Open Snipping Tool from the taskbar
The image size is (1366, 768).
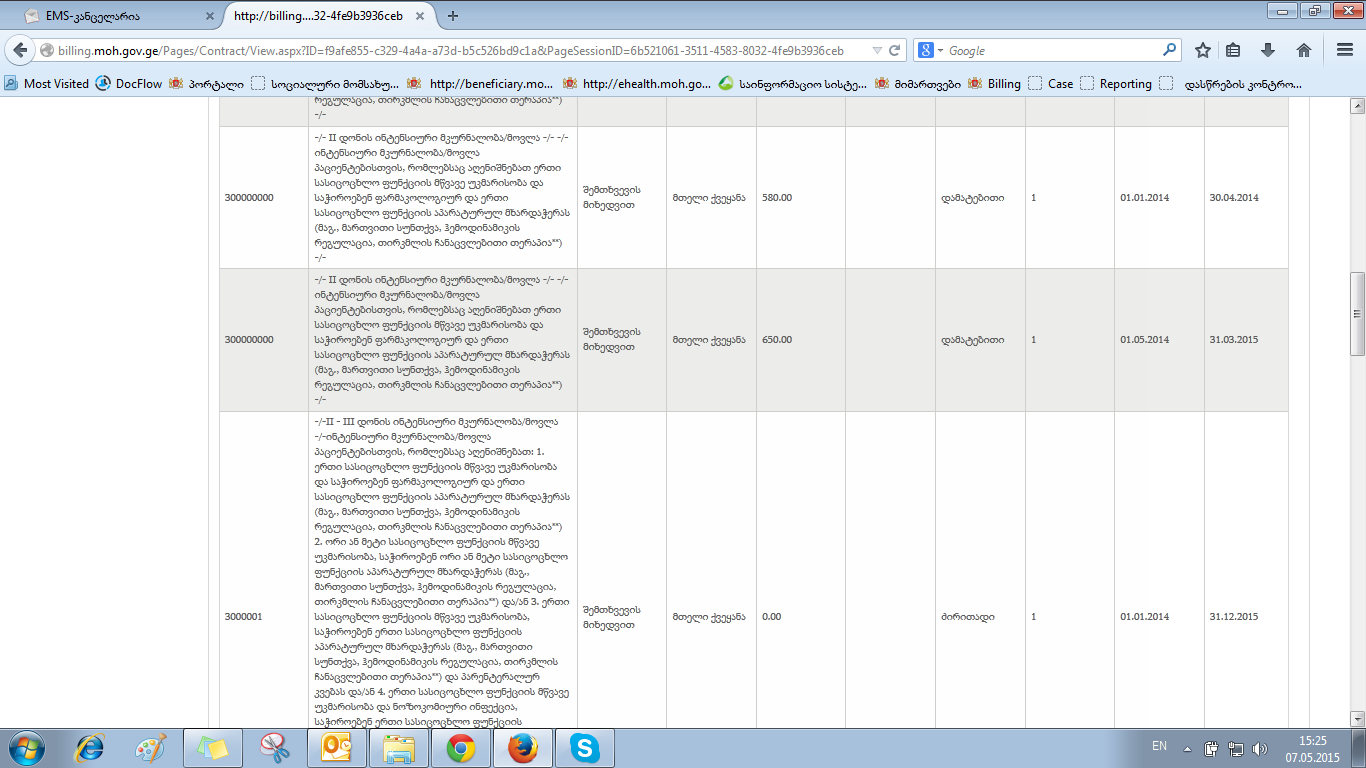(x=273, y=748)
